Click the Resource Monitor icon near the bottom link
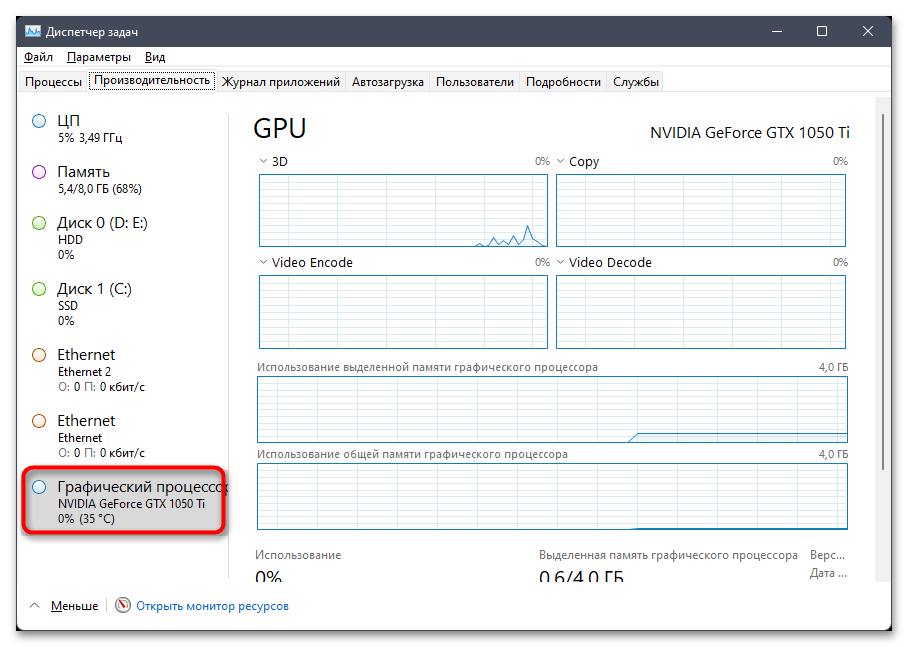The height and width of the screenshot is (647, 908). coord(122,605)
